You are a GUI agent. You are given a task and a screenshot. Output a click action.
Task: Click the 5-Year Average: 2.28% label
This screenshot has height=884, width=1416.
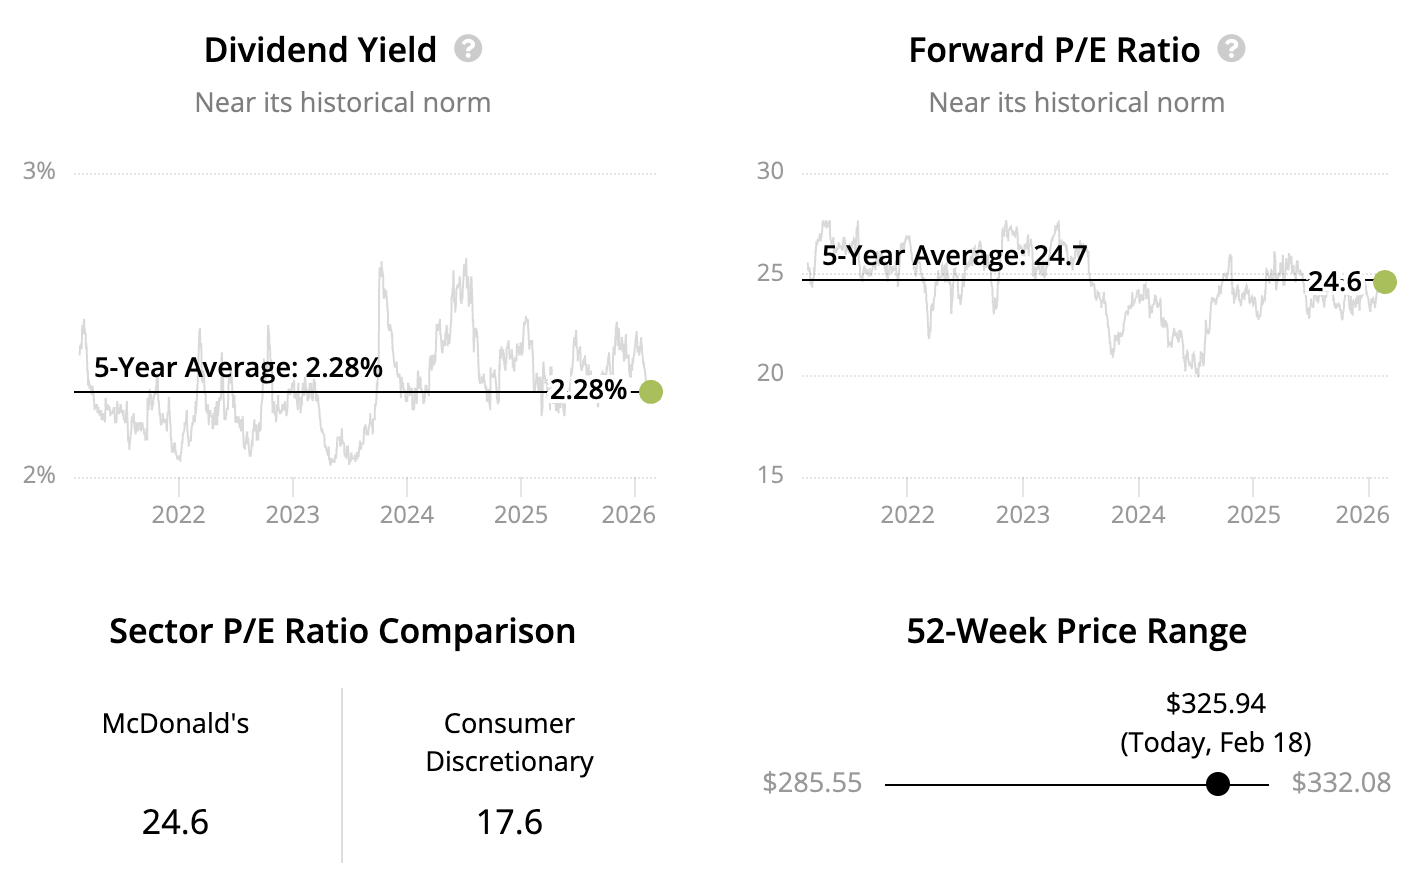[238, 367]
